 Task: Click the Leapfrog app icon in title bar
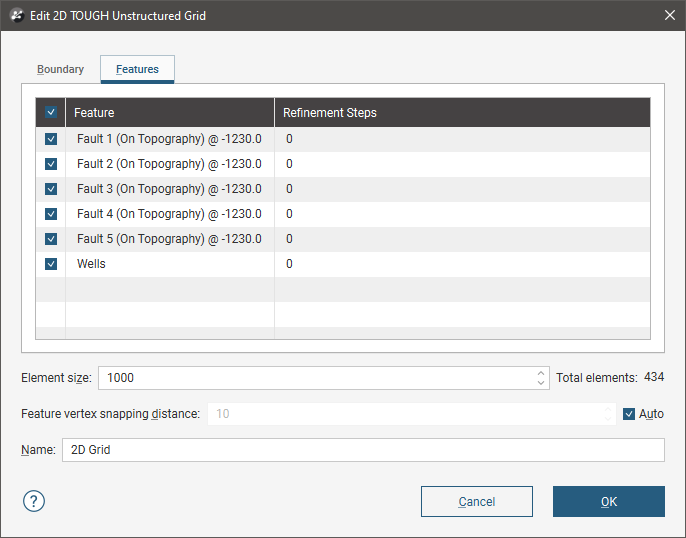point(15,16)
